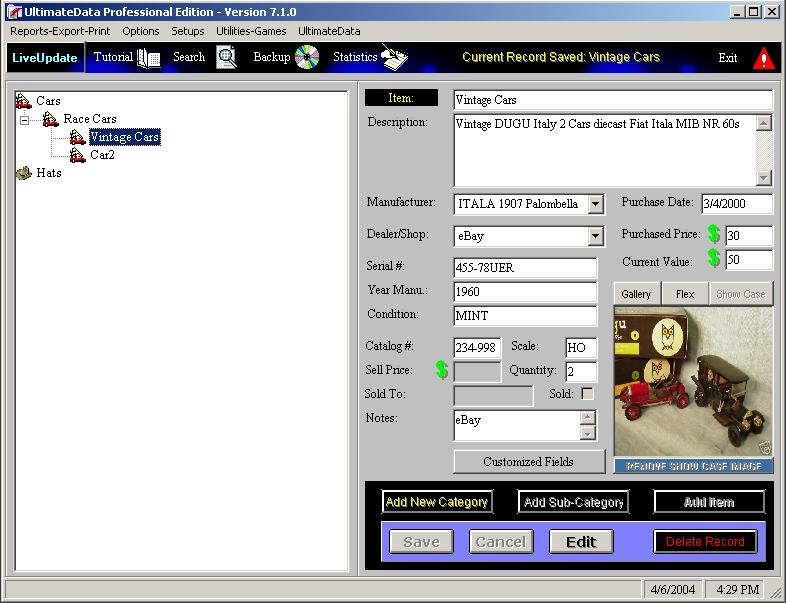Switch to the Flex tab
Viewport: 786px width, 603px height.
coord(685,294)
